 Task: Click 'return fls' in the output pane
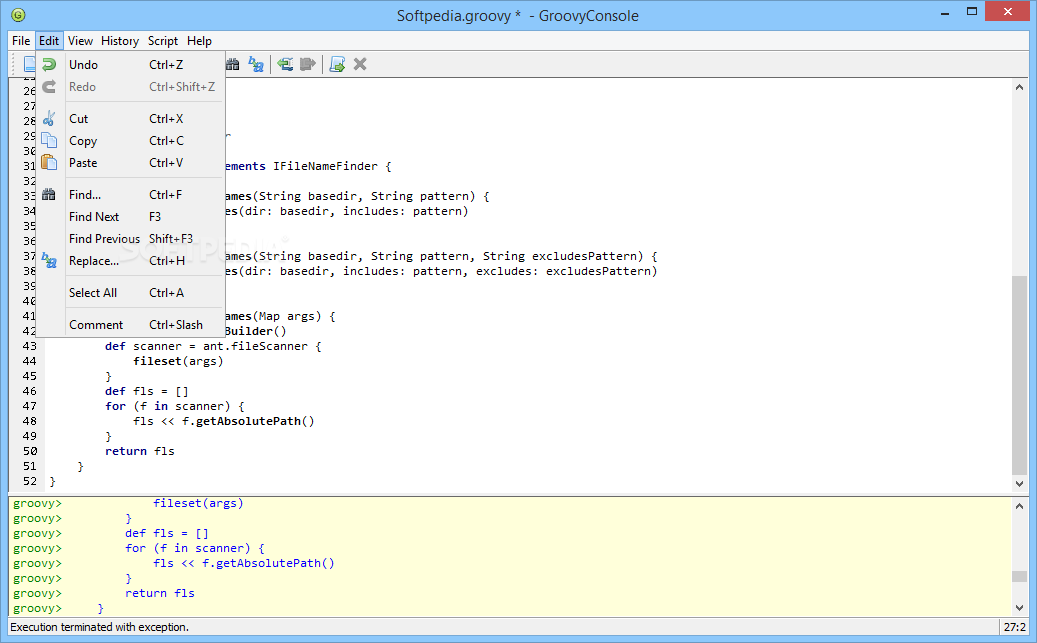pos(160,593)
